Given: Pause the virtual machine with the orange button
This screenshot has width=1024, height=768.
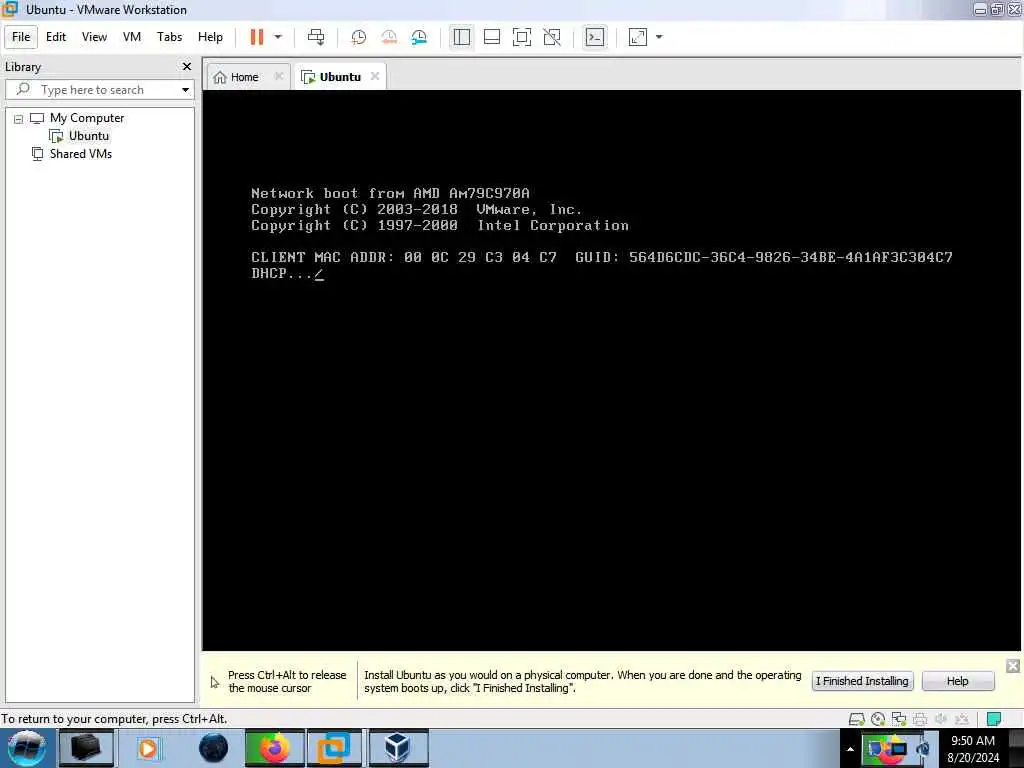Looking at the screenshot, I should pos(257,37).
